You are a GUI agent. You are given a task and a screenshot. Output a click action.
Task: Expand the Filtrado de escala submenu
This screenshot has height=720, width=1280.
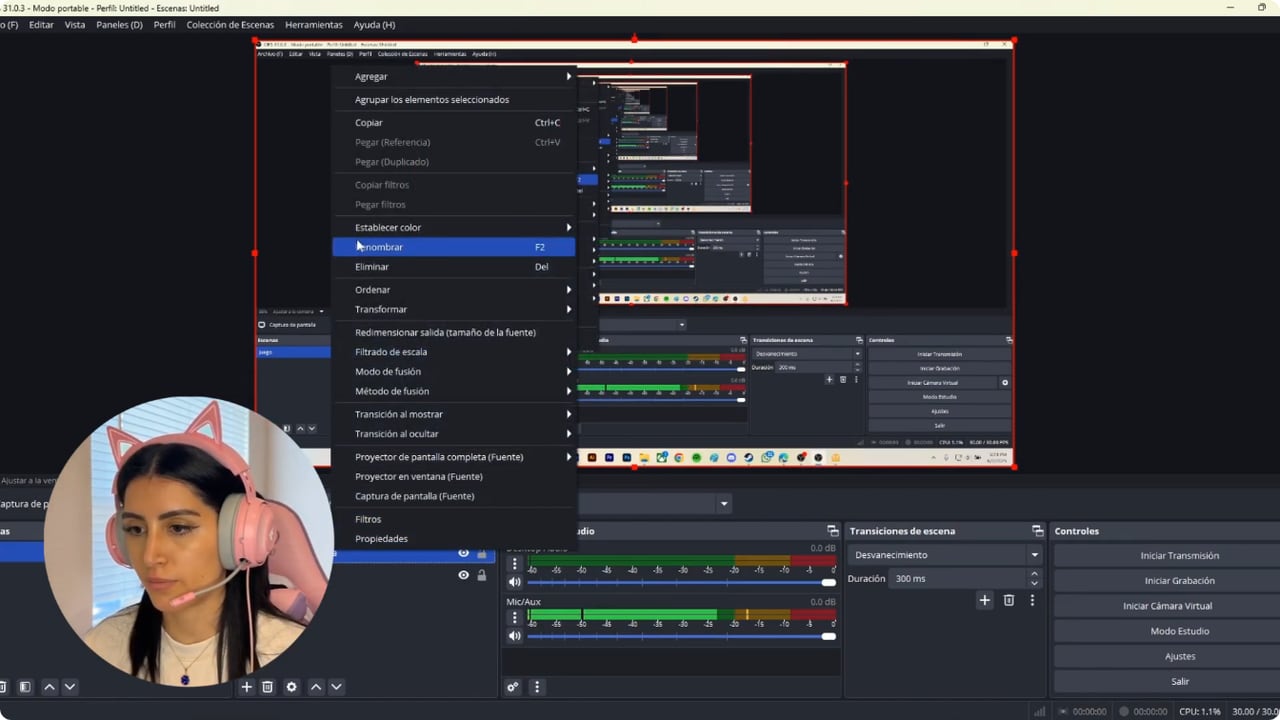click(x=454, y=352)
